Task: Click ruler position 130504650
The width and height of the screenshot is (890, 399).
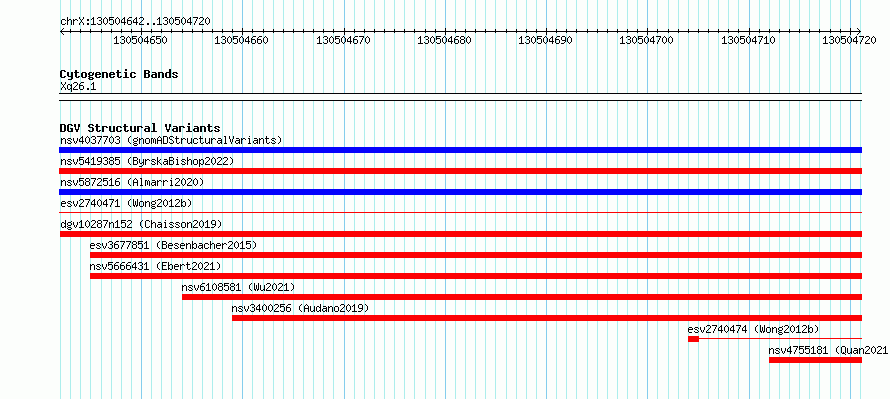Action: [141, 41]
